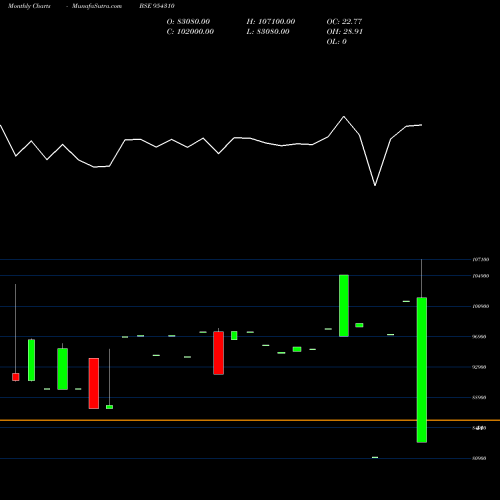Viewport: 500px width, 500px height.
Task: Click the topmost price axis label starting with 107
Action: [x=481, y=259]
